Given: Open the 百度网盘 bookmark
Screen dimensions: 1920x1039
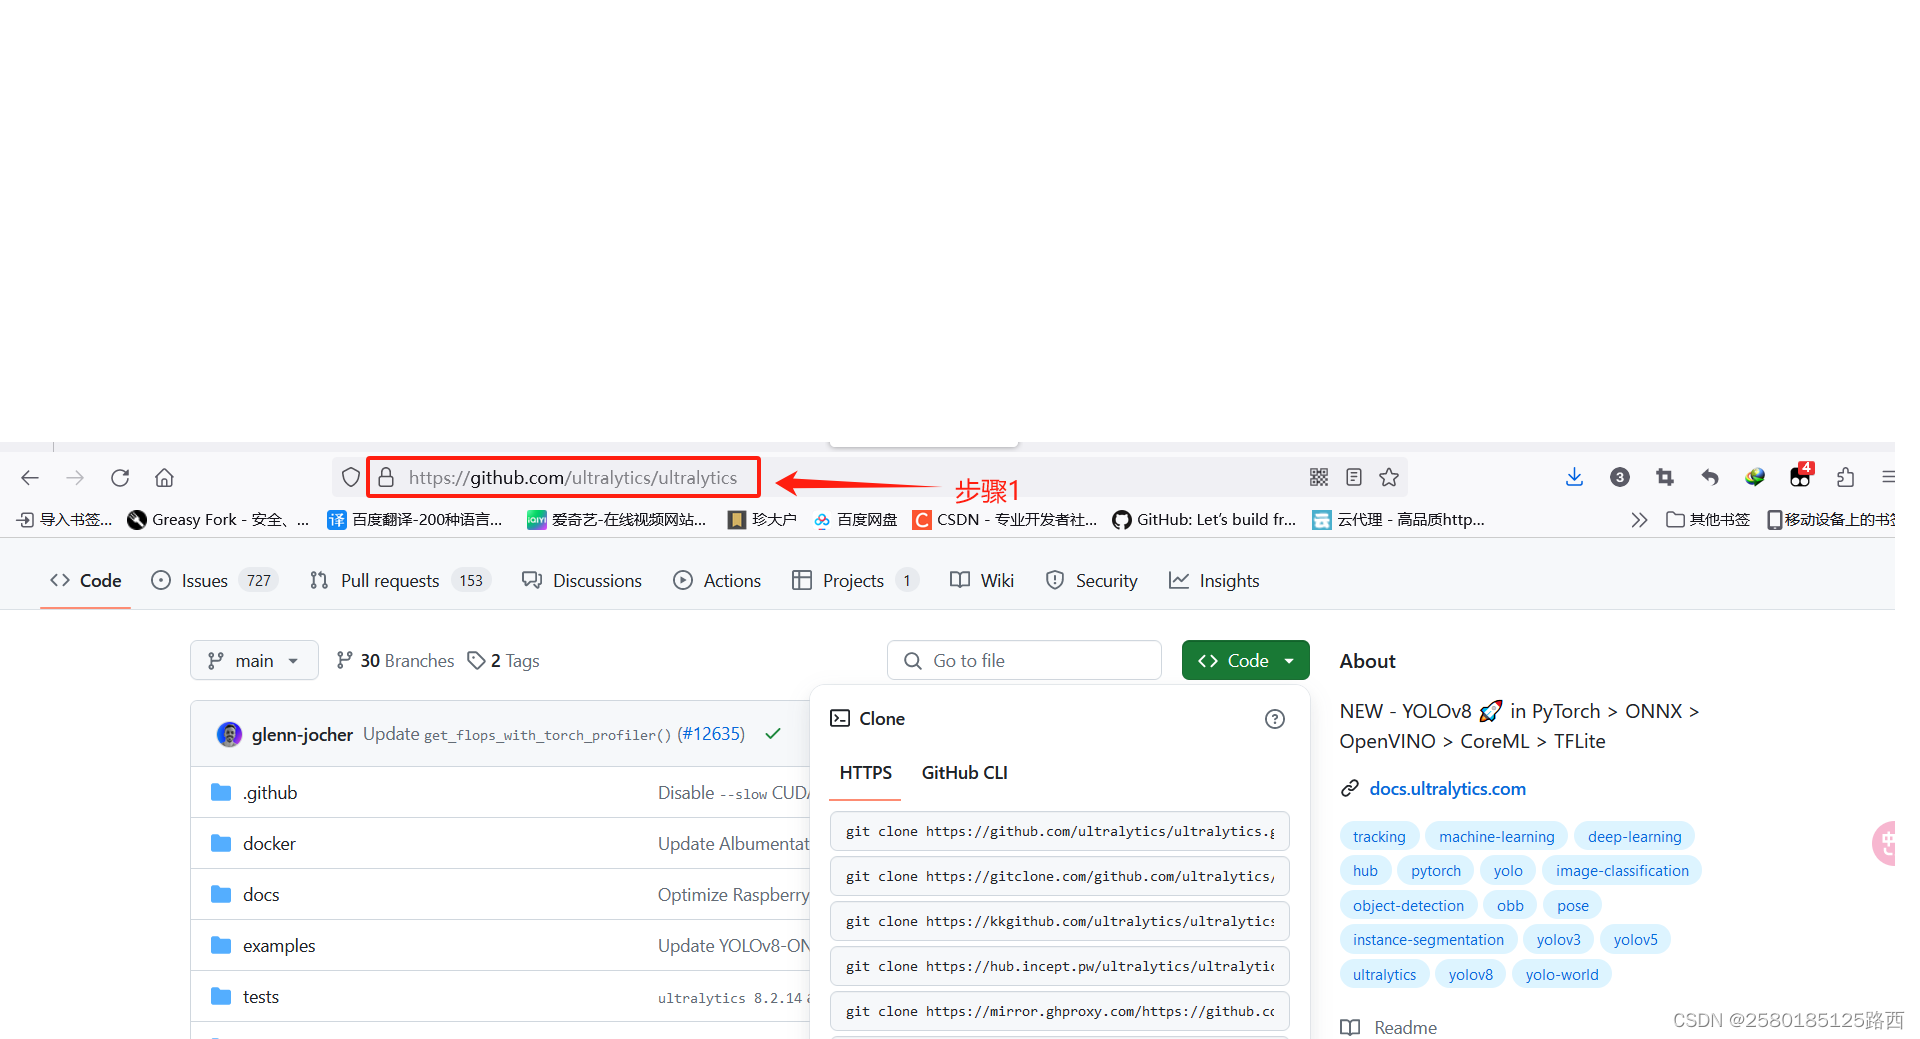Looking at the screenshot, I should click(855, 520).
